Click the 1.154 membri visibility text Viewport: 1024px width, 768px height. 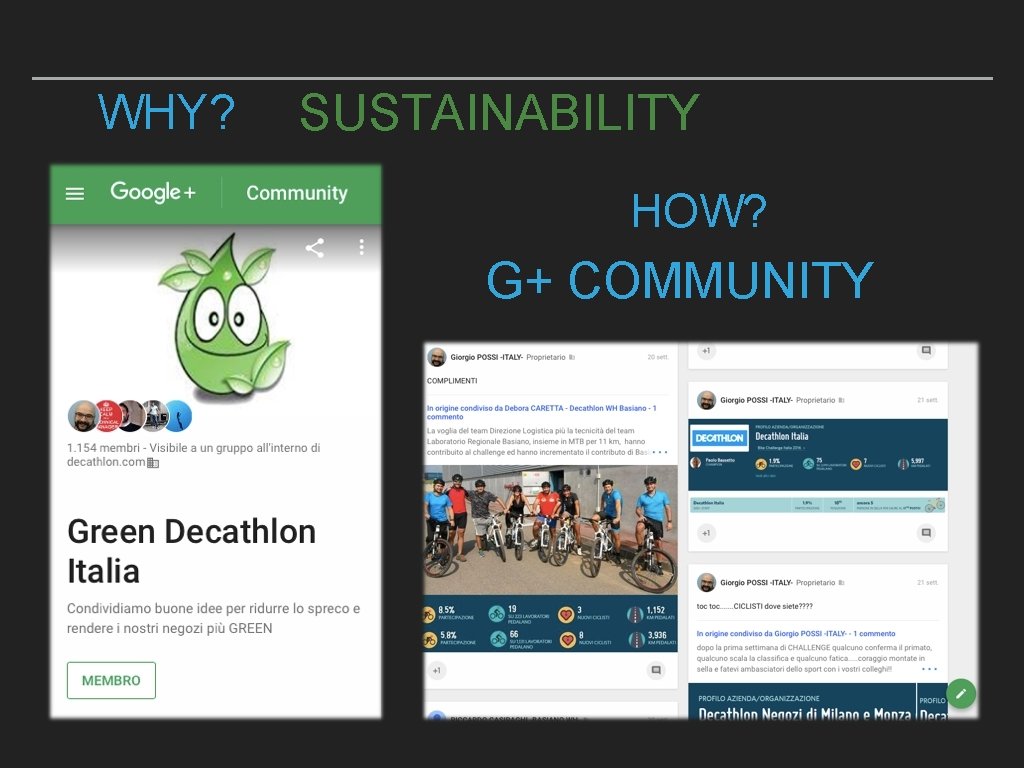tap(193, 455)
